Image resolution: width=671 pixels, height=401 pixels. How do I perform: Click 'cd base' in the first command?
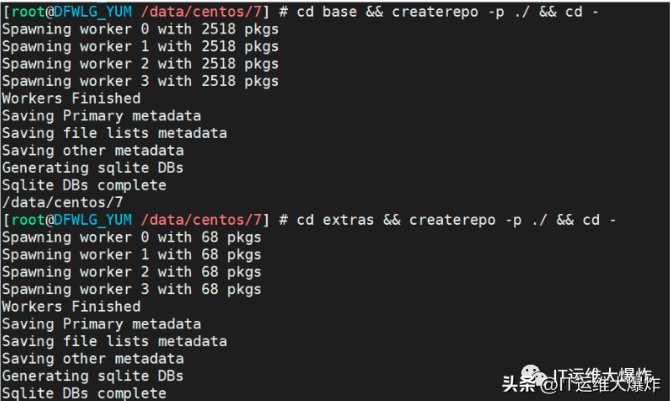[x=324, y=11]
